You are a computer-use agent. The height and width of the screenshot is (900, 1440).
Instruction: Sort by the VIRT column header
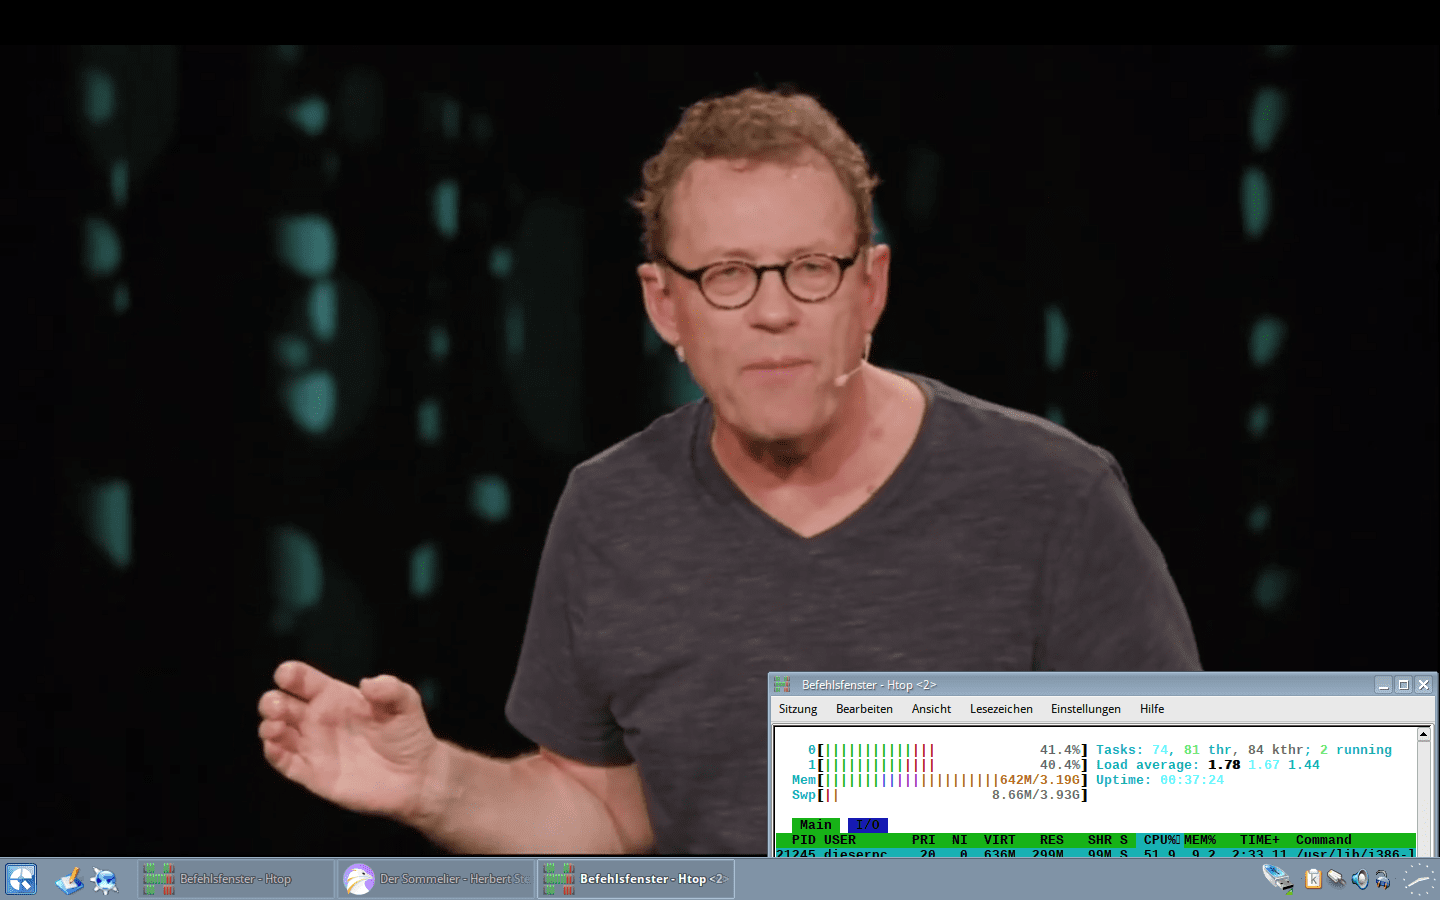[1000, 840]
